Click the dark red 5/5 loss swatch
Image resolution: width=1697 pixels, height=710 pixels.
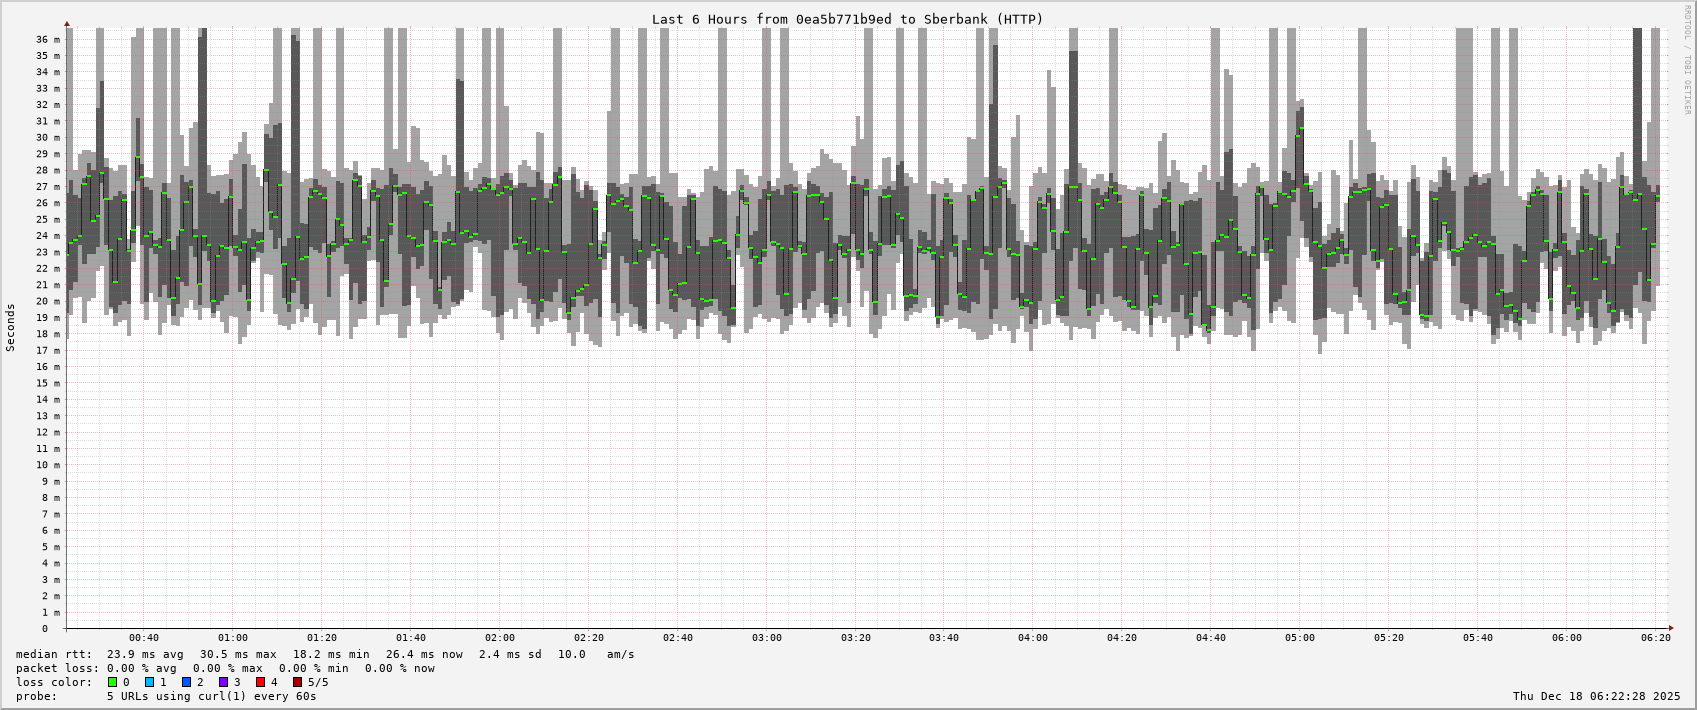[298, 683]
